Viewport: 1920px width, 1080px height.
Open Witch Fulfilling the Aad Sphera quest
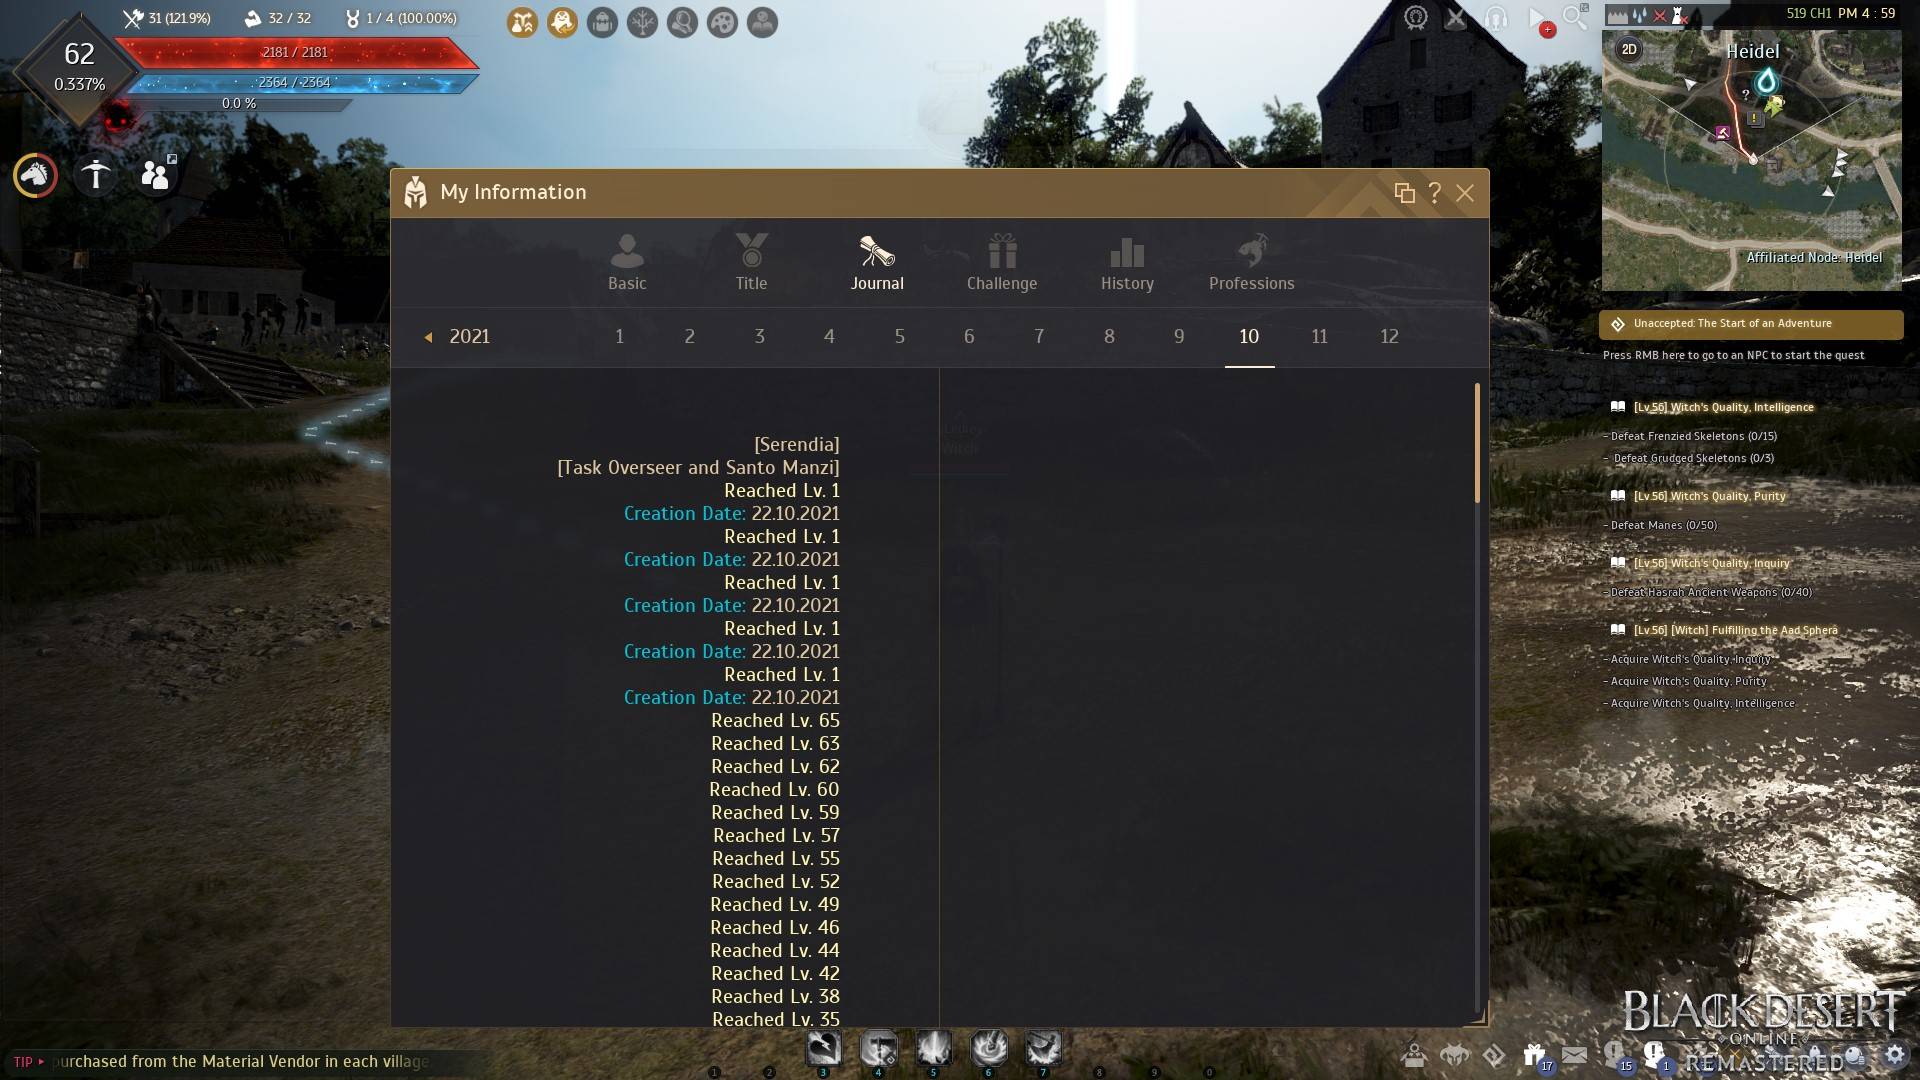pyautogui.click(x=1731, y=629)
